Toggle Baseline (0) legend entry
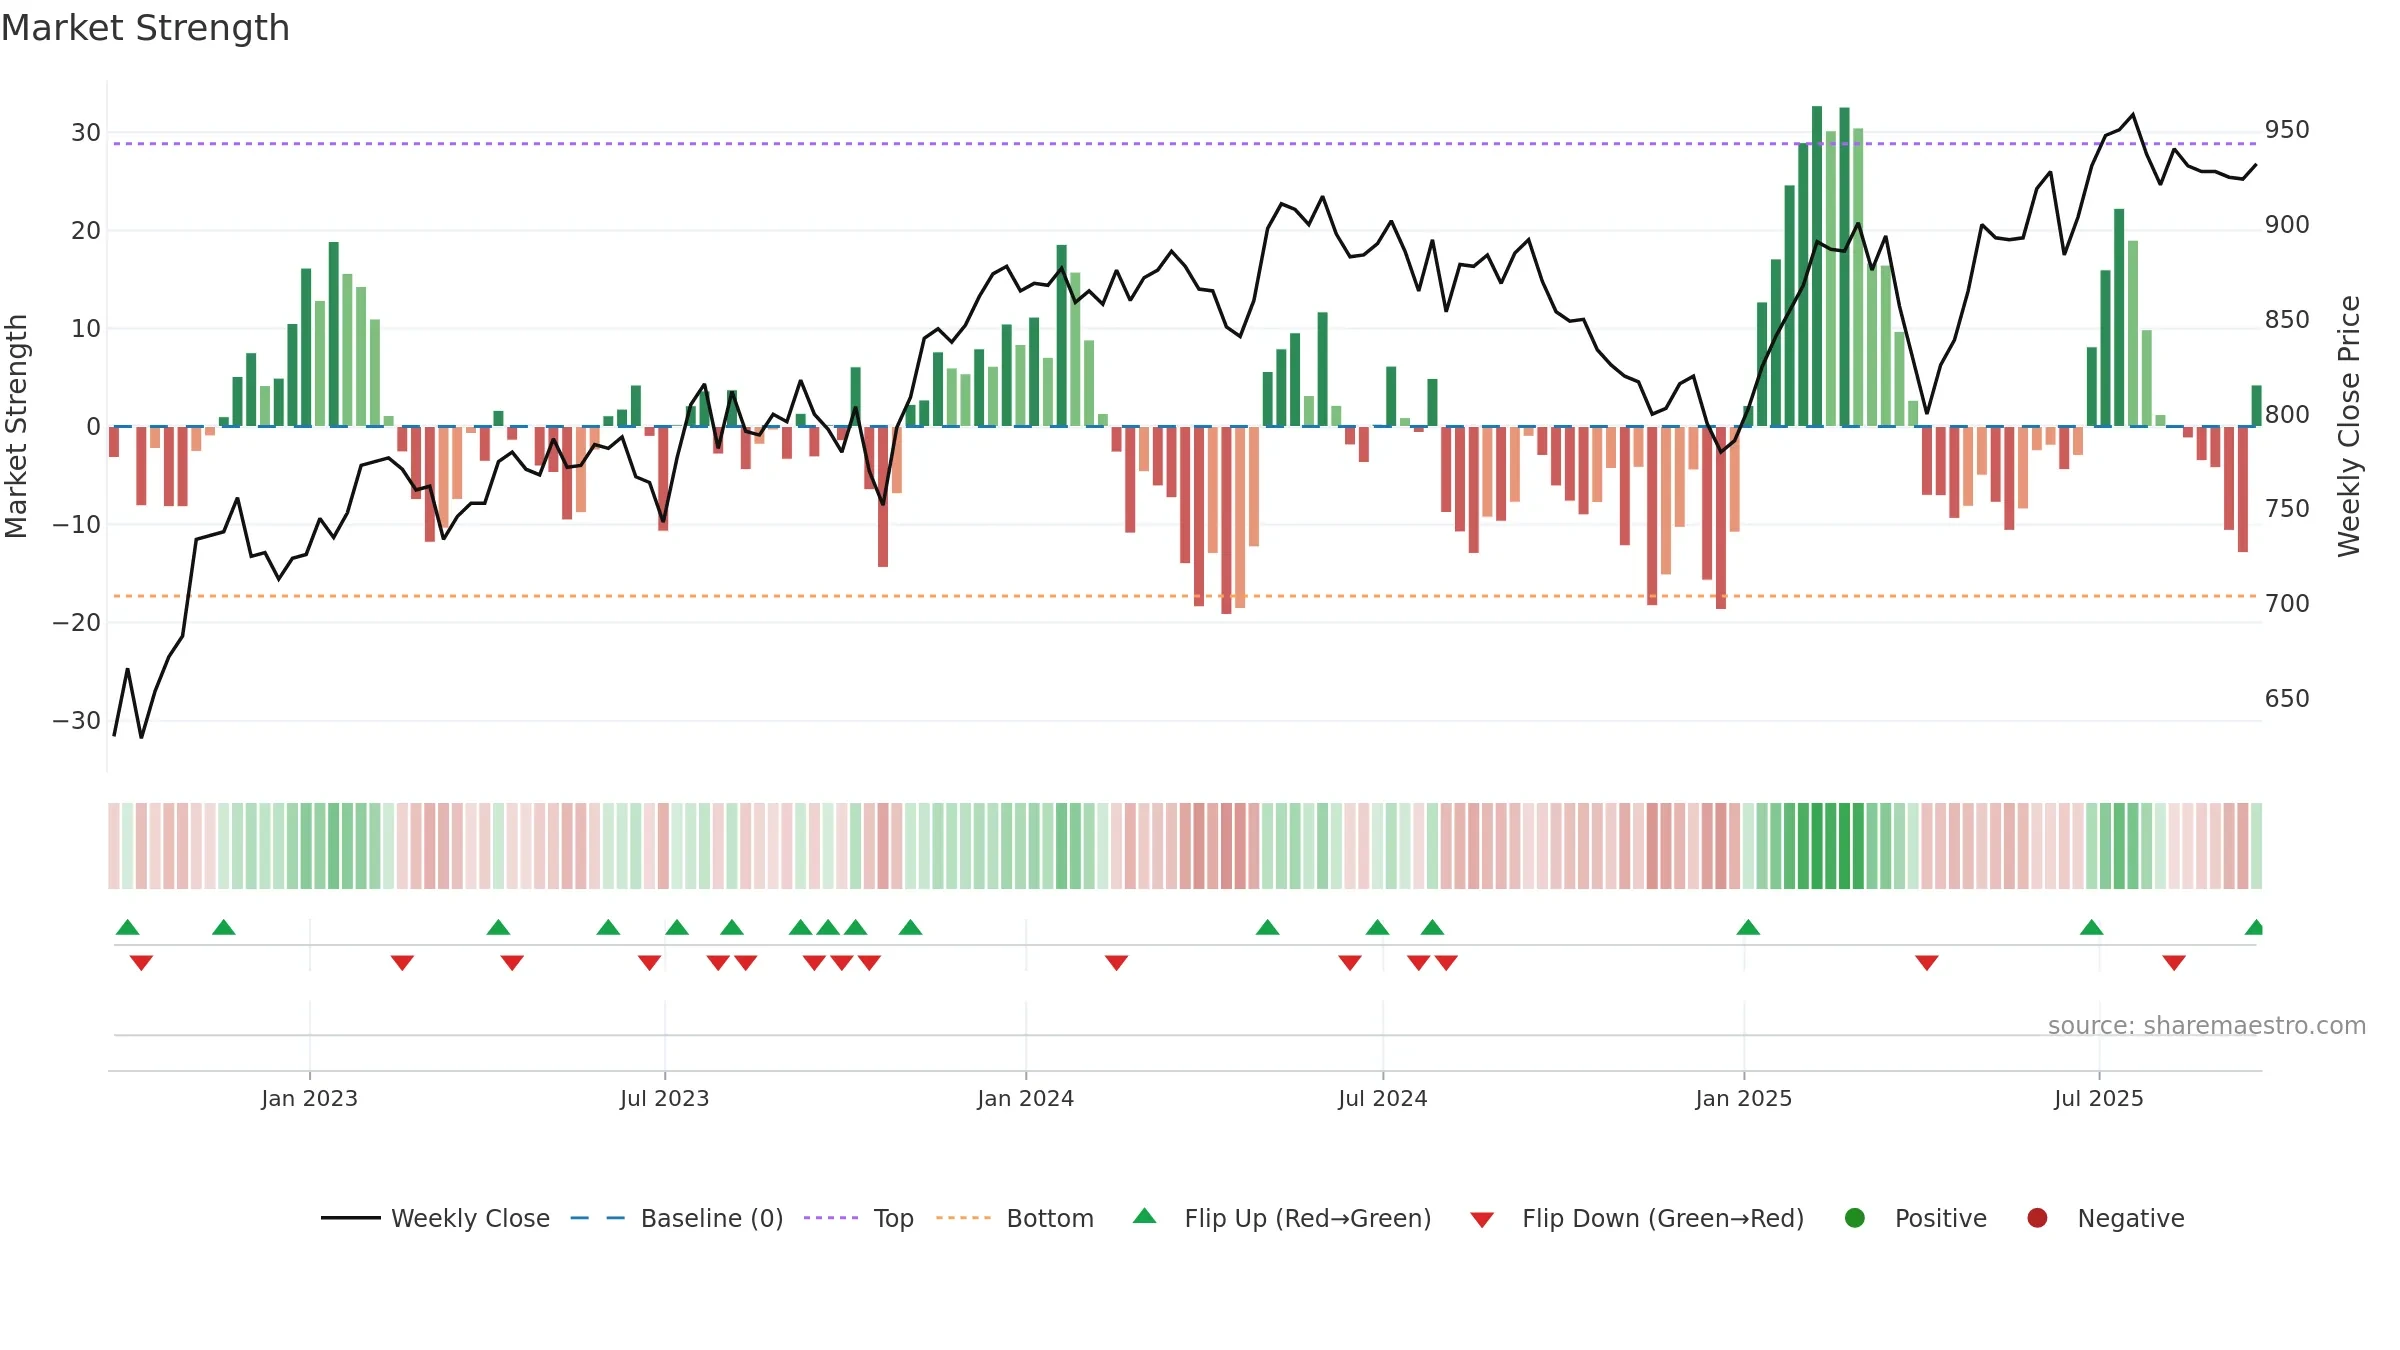 pos(677,1218)
